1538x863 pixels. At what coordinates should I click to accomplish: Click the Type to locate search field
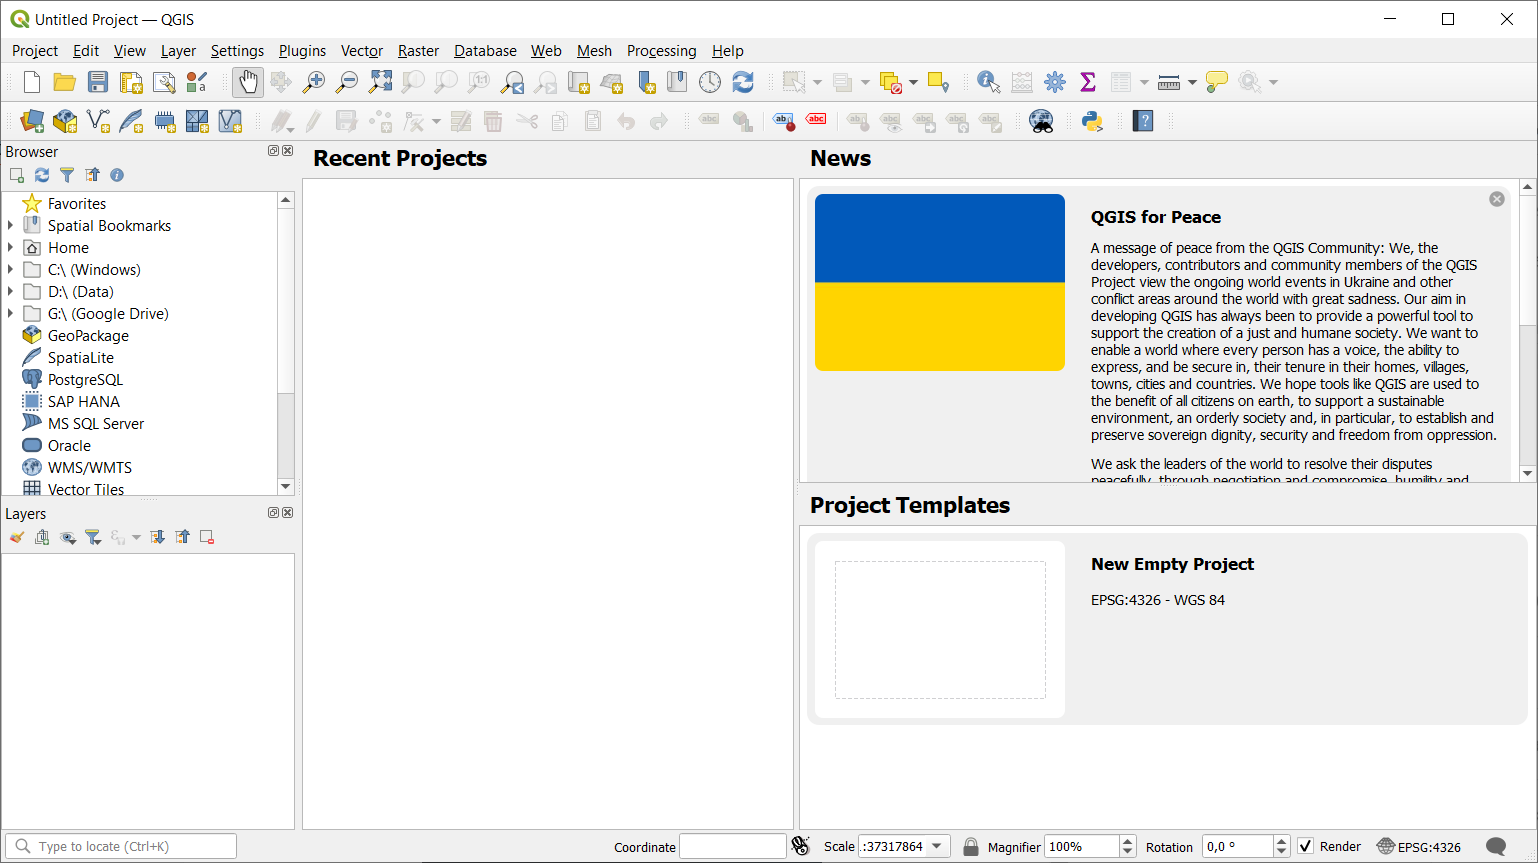coord(121,846)
